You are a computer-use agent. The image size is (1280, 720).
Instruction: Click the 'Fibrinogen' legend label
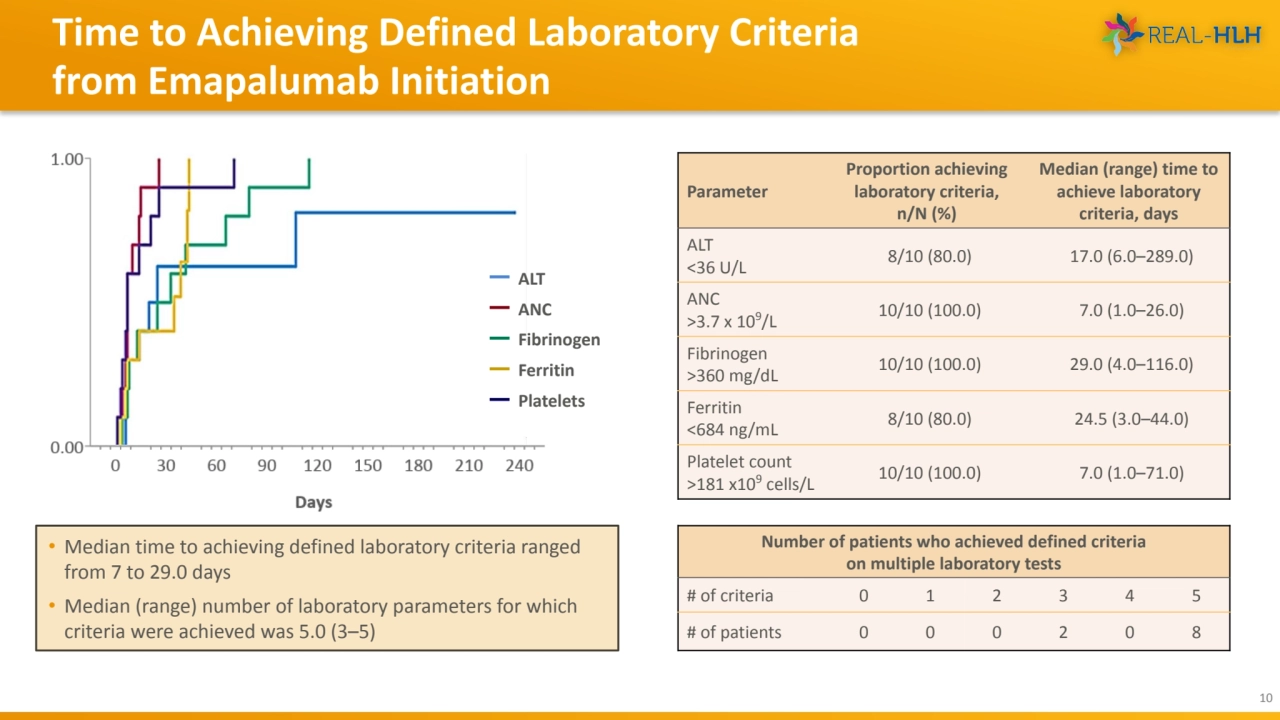coord(559,339)
